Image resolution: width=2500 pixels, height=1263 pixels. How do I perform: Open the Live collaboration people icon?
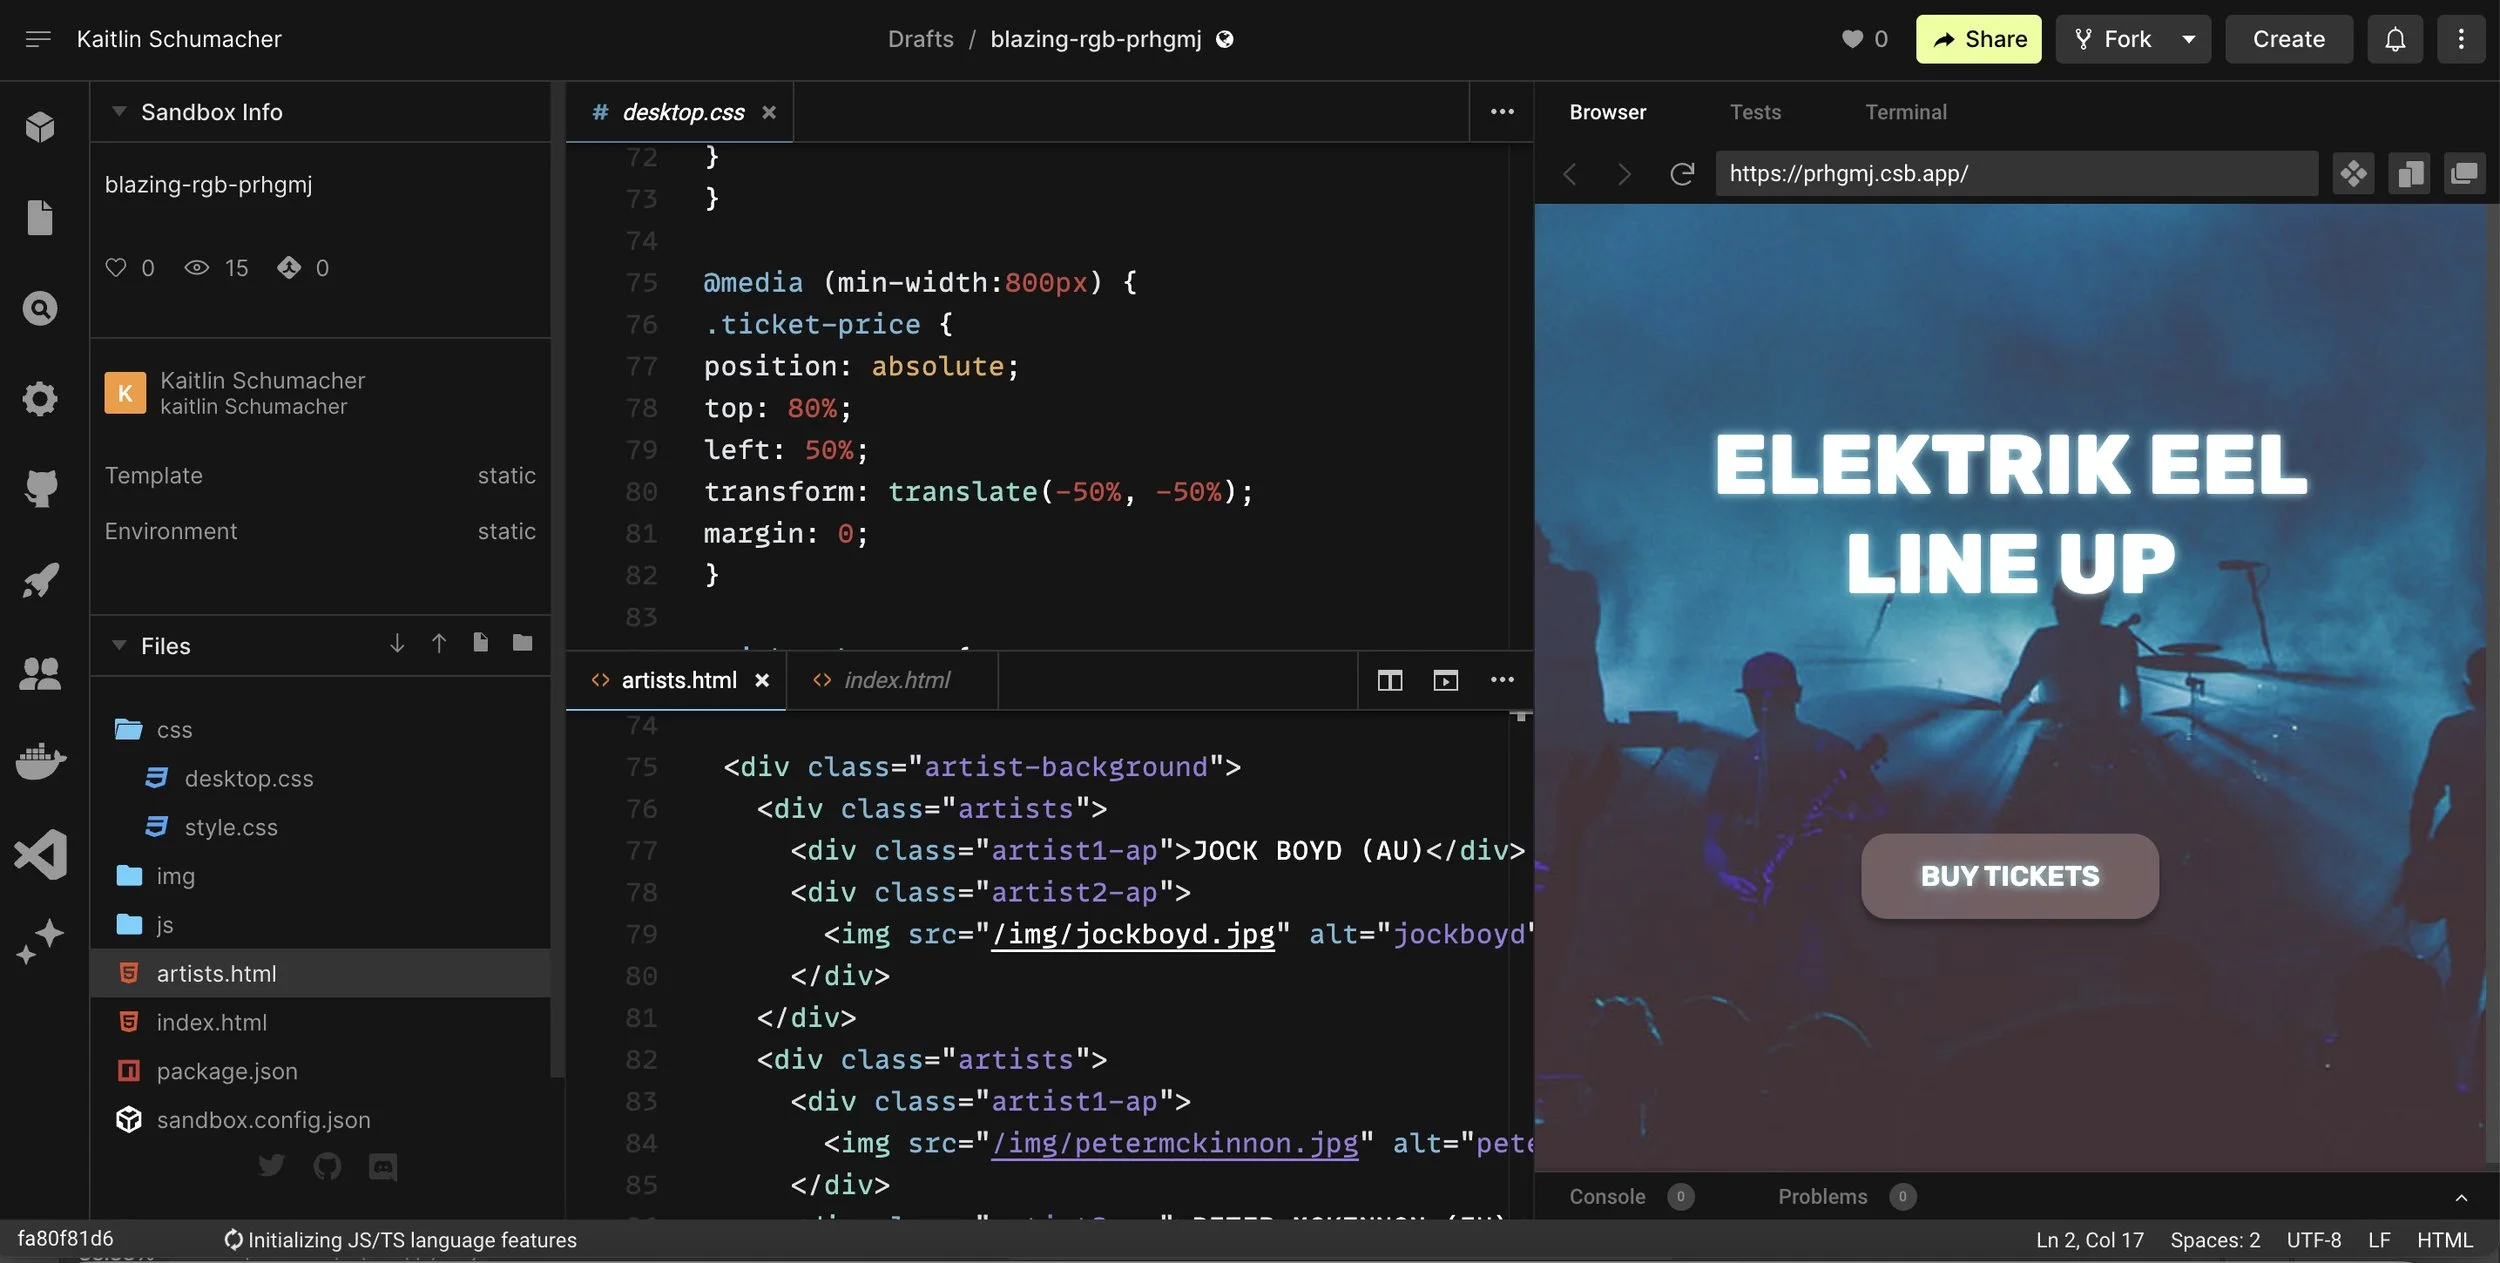(x=40, y=672)
